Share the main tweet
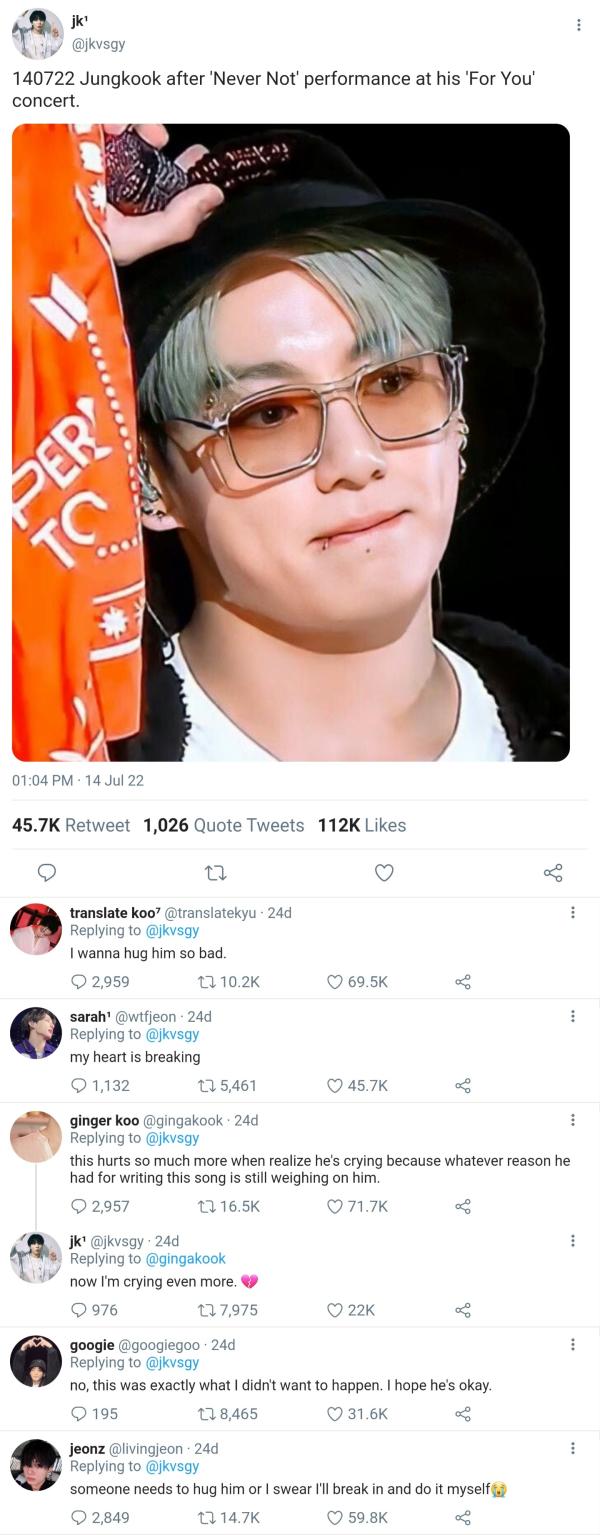 tap(553, 873)
